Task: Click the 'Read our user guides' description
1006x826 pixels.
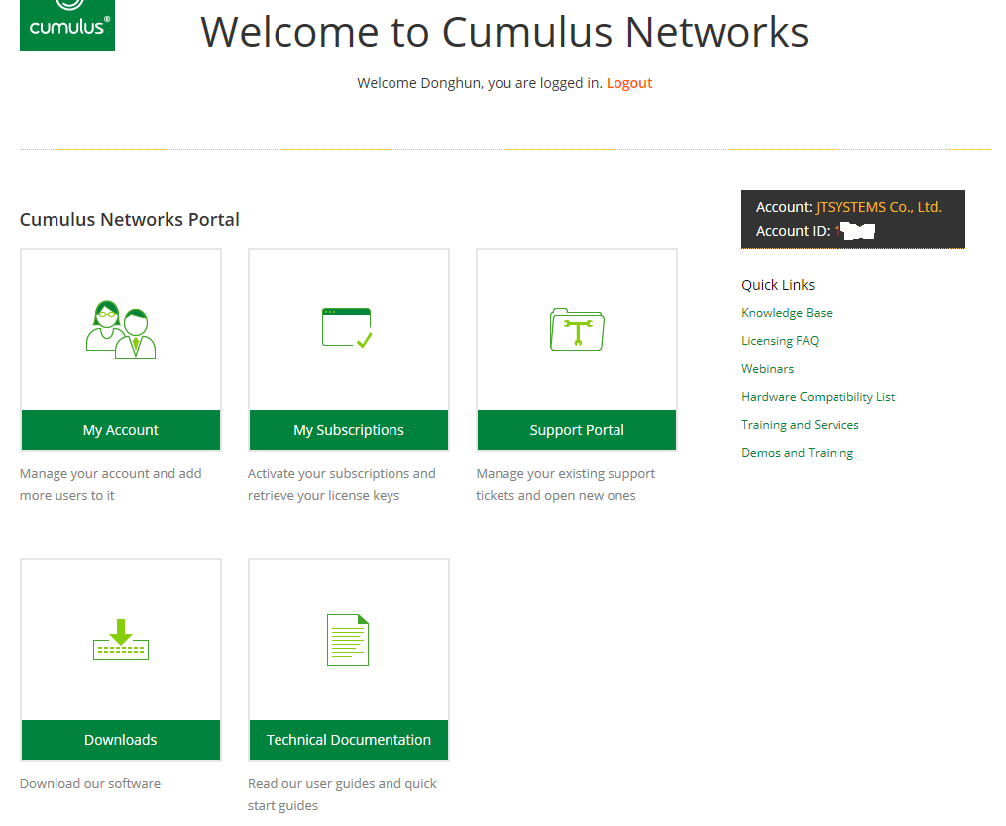Action: coord(342,795)
